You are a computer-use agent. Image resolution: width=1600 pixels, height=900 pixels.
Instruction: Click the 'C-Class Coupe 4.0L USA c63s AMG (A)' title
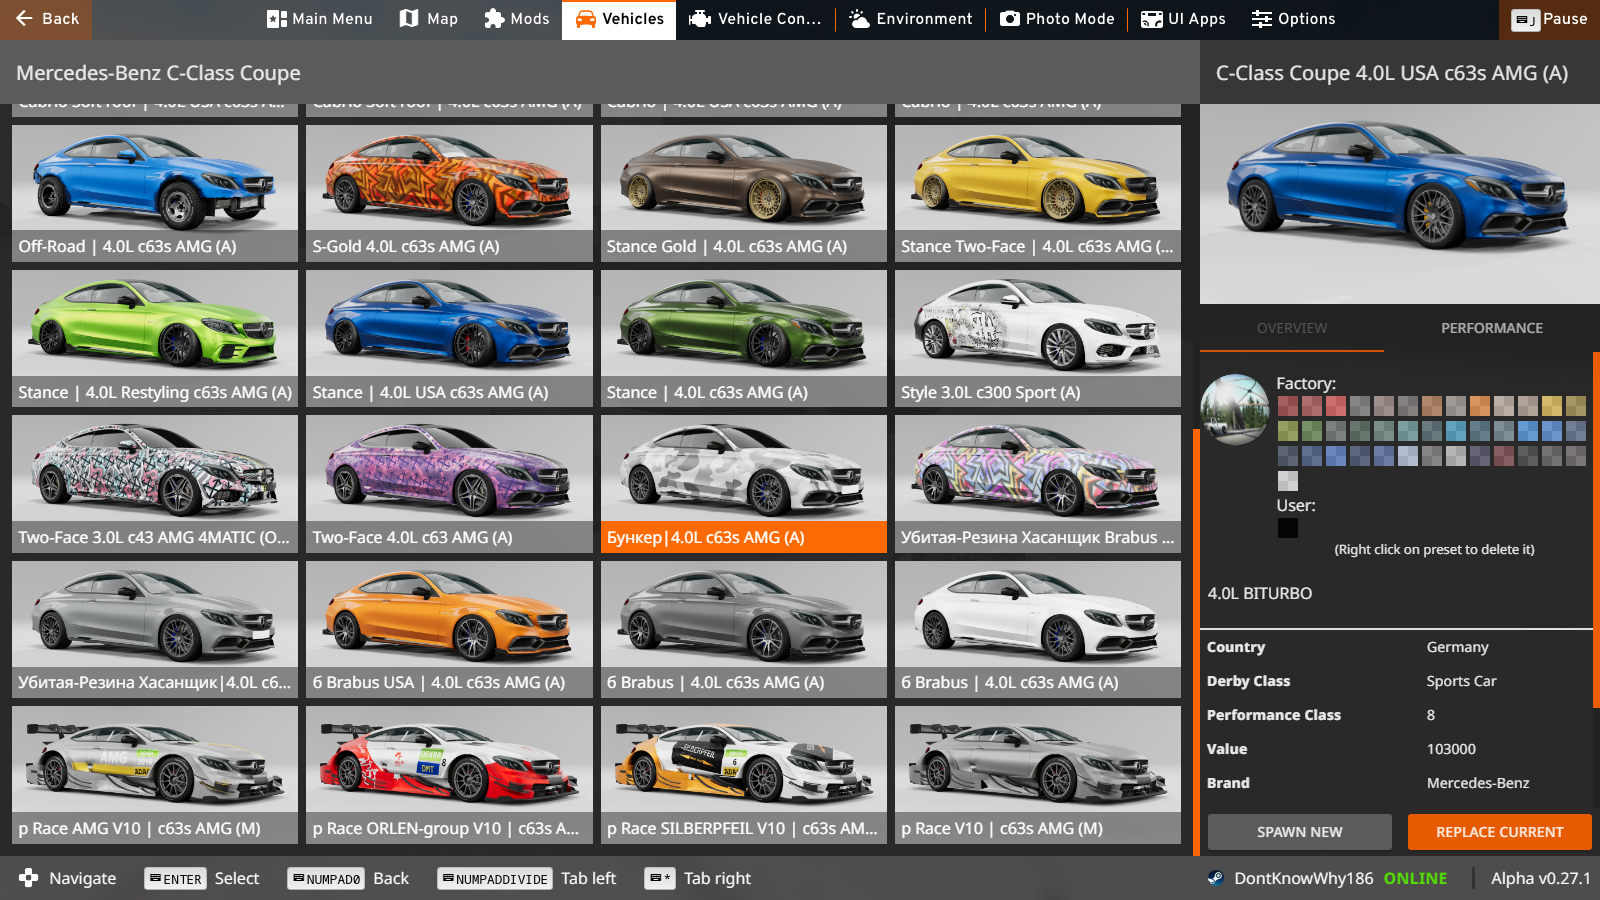pyautogui.click(x=1392, y=73)
